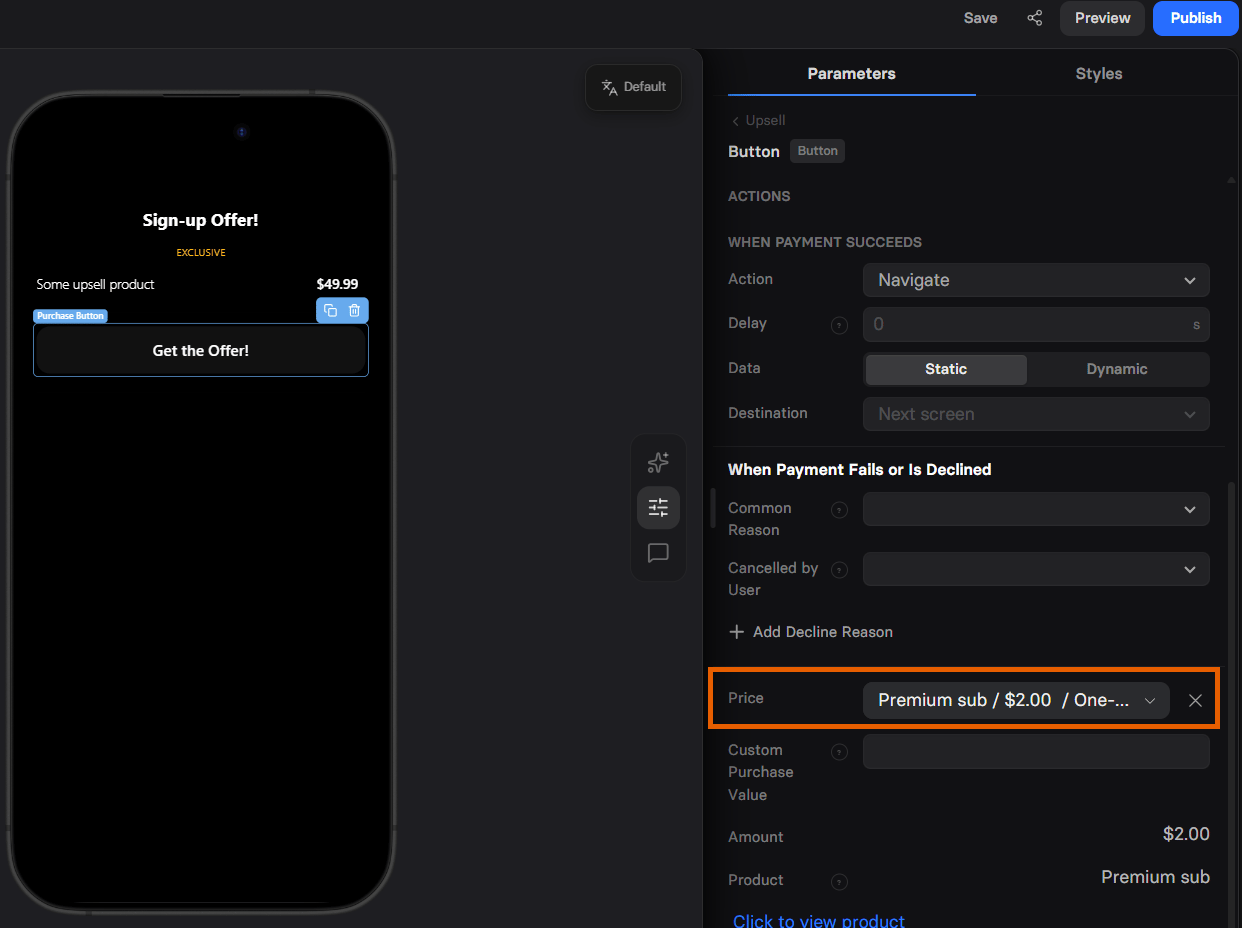Screen dimensions: 1242x928
Task: Clear the selected Price with X icon
Action: point(1195,700)
